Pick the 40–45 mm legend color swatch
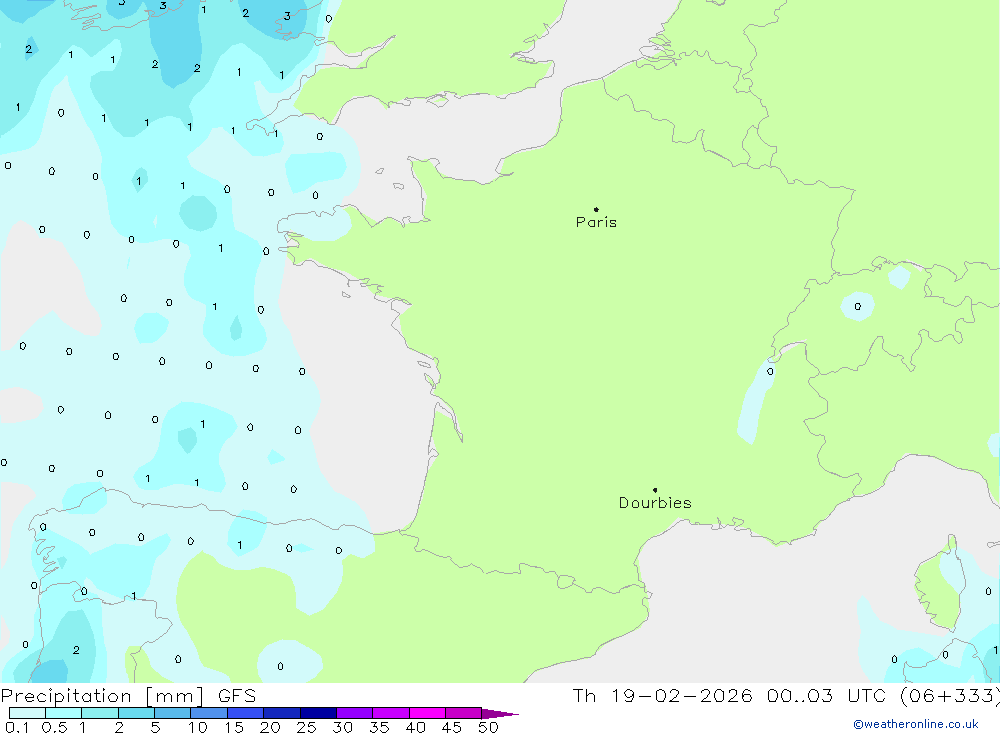1000x733 pixels. click(x=427, y=713)
